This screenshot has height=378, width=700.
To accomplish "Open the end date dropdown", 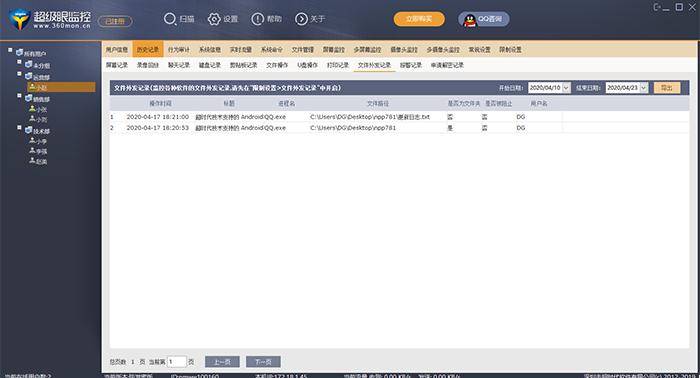I will [644, 87].
